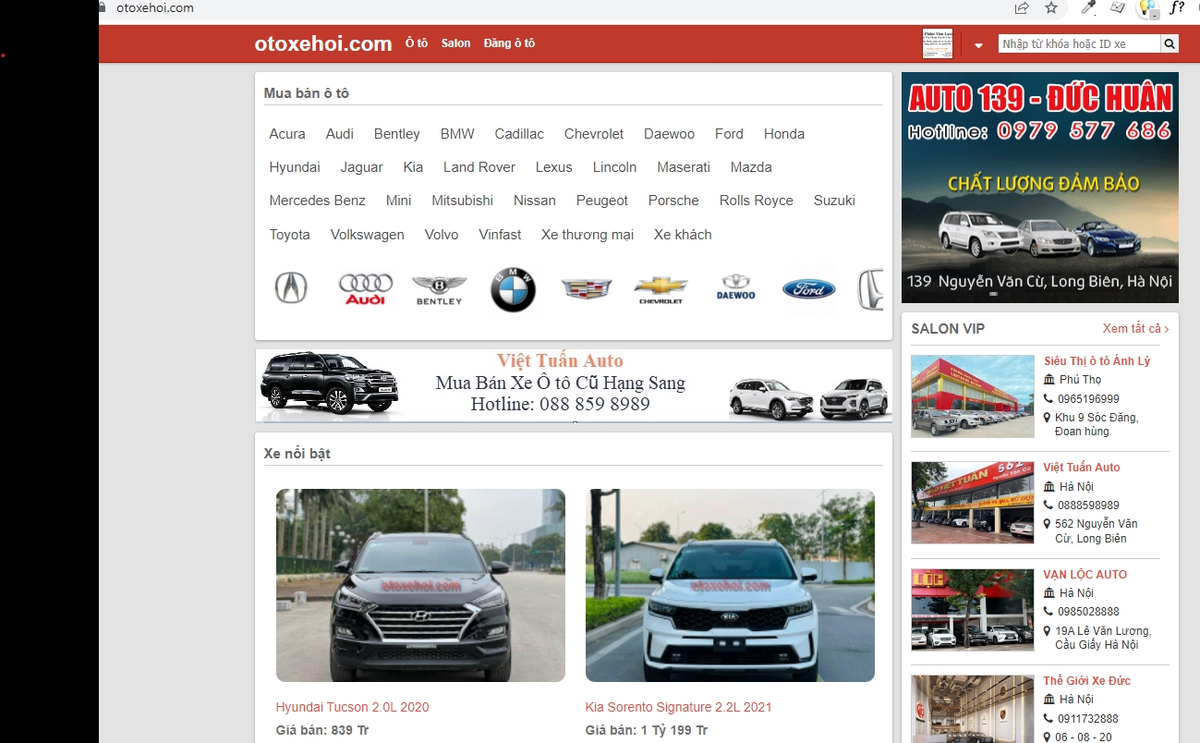1200x743 pixels.
Task: Click phone number 0888598989
Action: tap(1089, 505)
